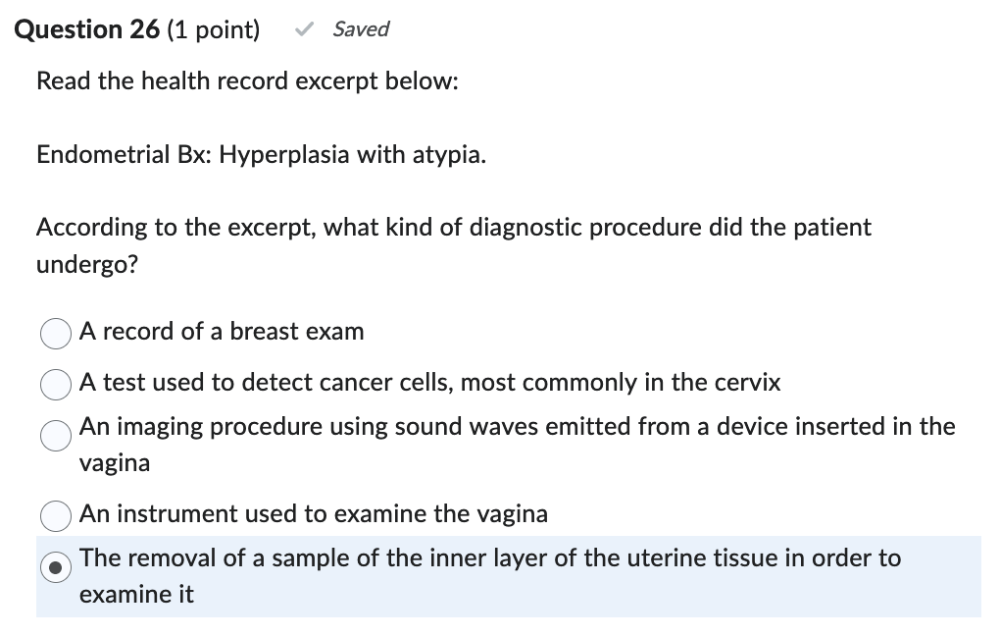Click the "An imaging procedure using sound waves" answer text

pos(516,427)
